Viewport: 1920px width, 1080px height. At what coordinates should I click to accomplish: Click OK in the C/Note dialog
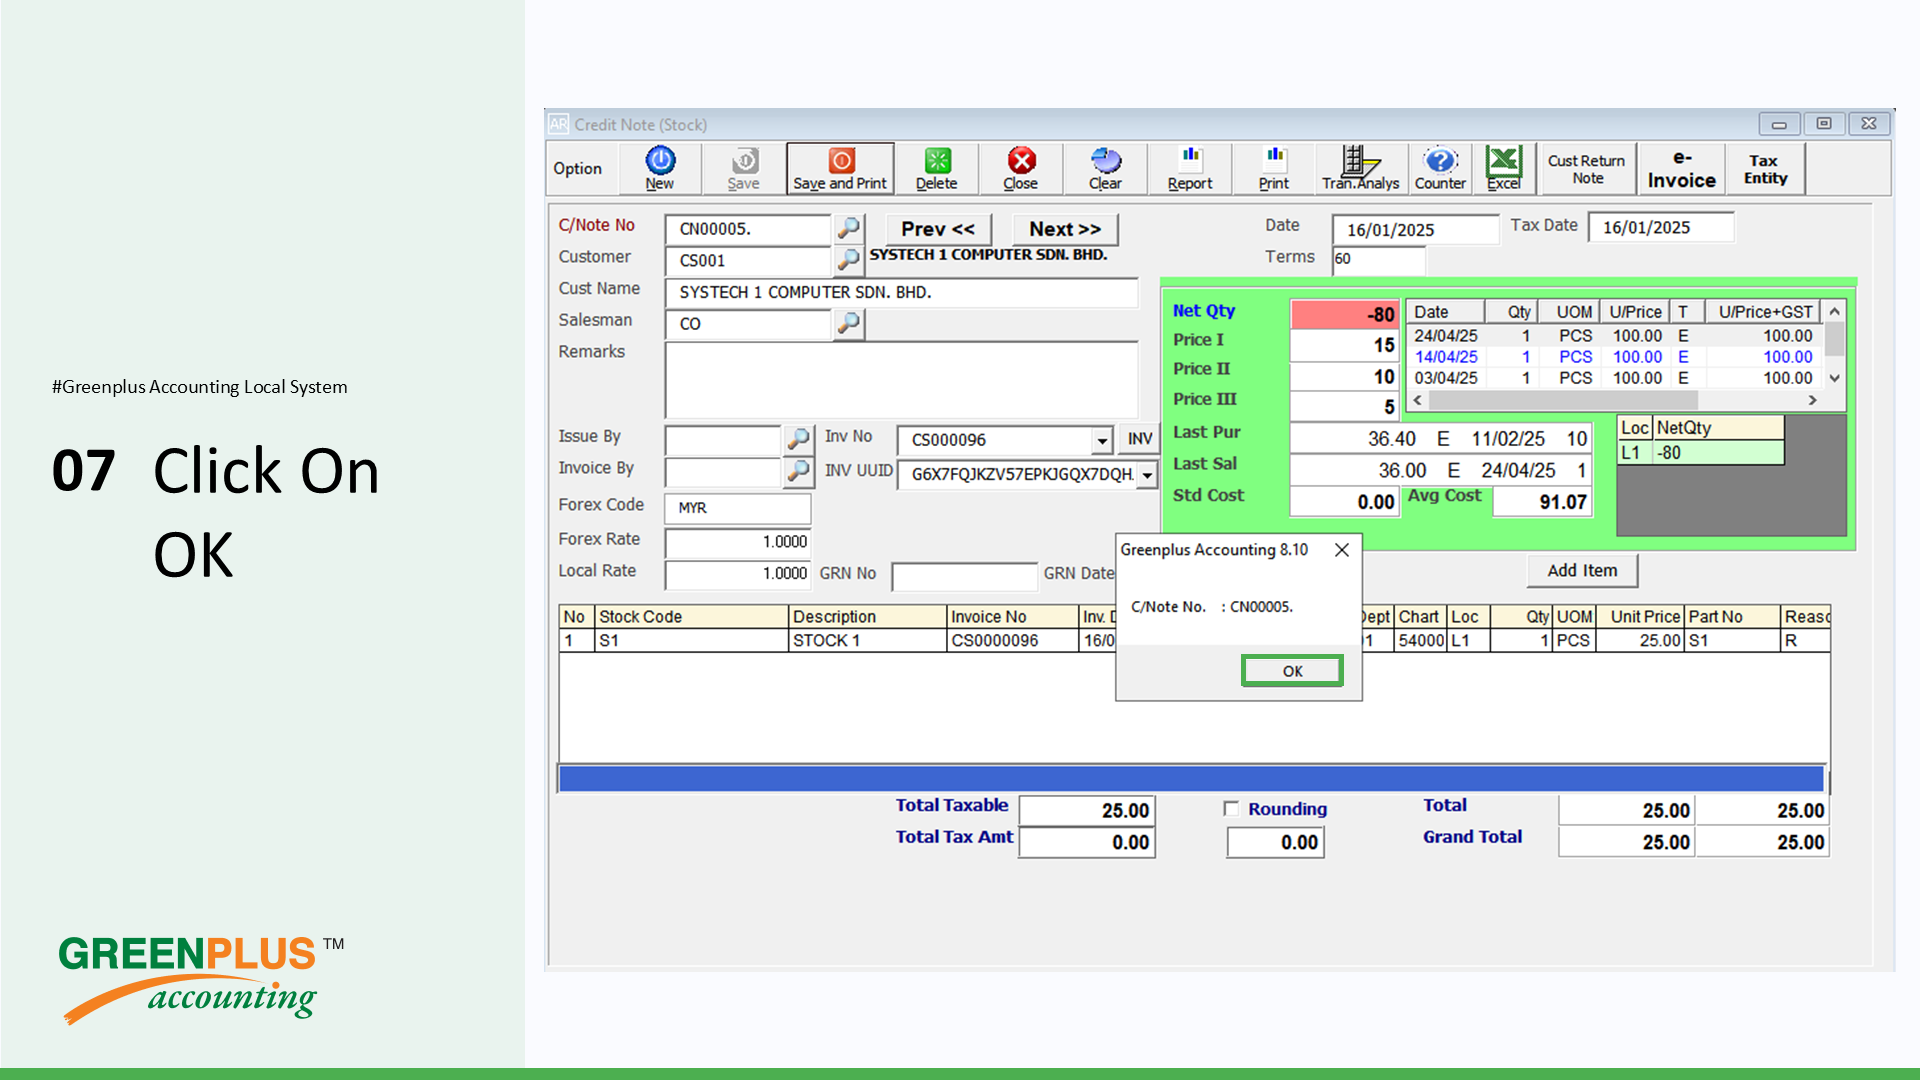pos(1292,671)
